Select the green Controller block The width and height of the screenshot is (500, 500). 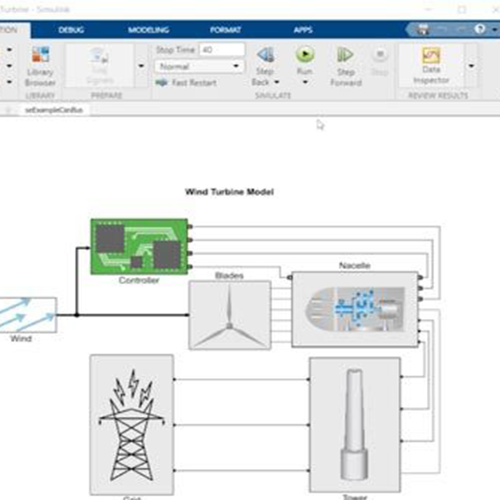139,247
